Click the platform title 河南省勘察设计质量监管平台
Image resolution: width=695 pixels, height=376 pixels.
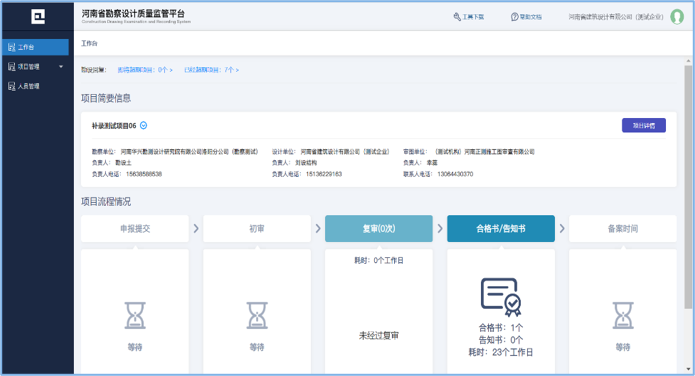pyautogui.click(x=133, y=14)
